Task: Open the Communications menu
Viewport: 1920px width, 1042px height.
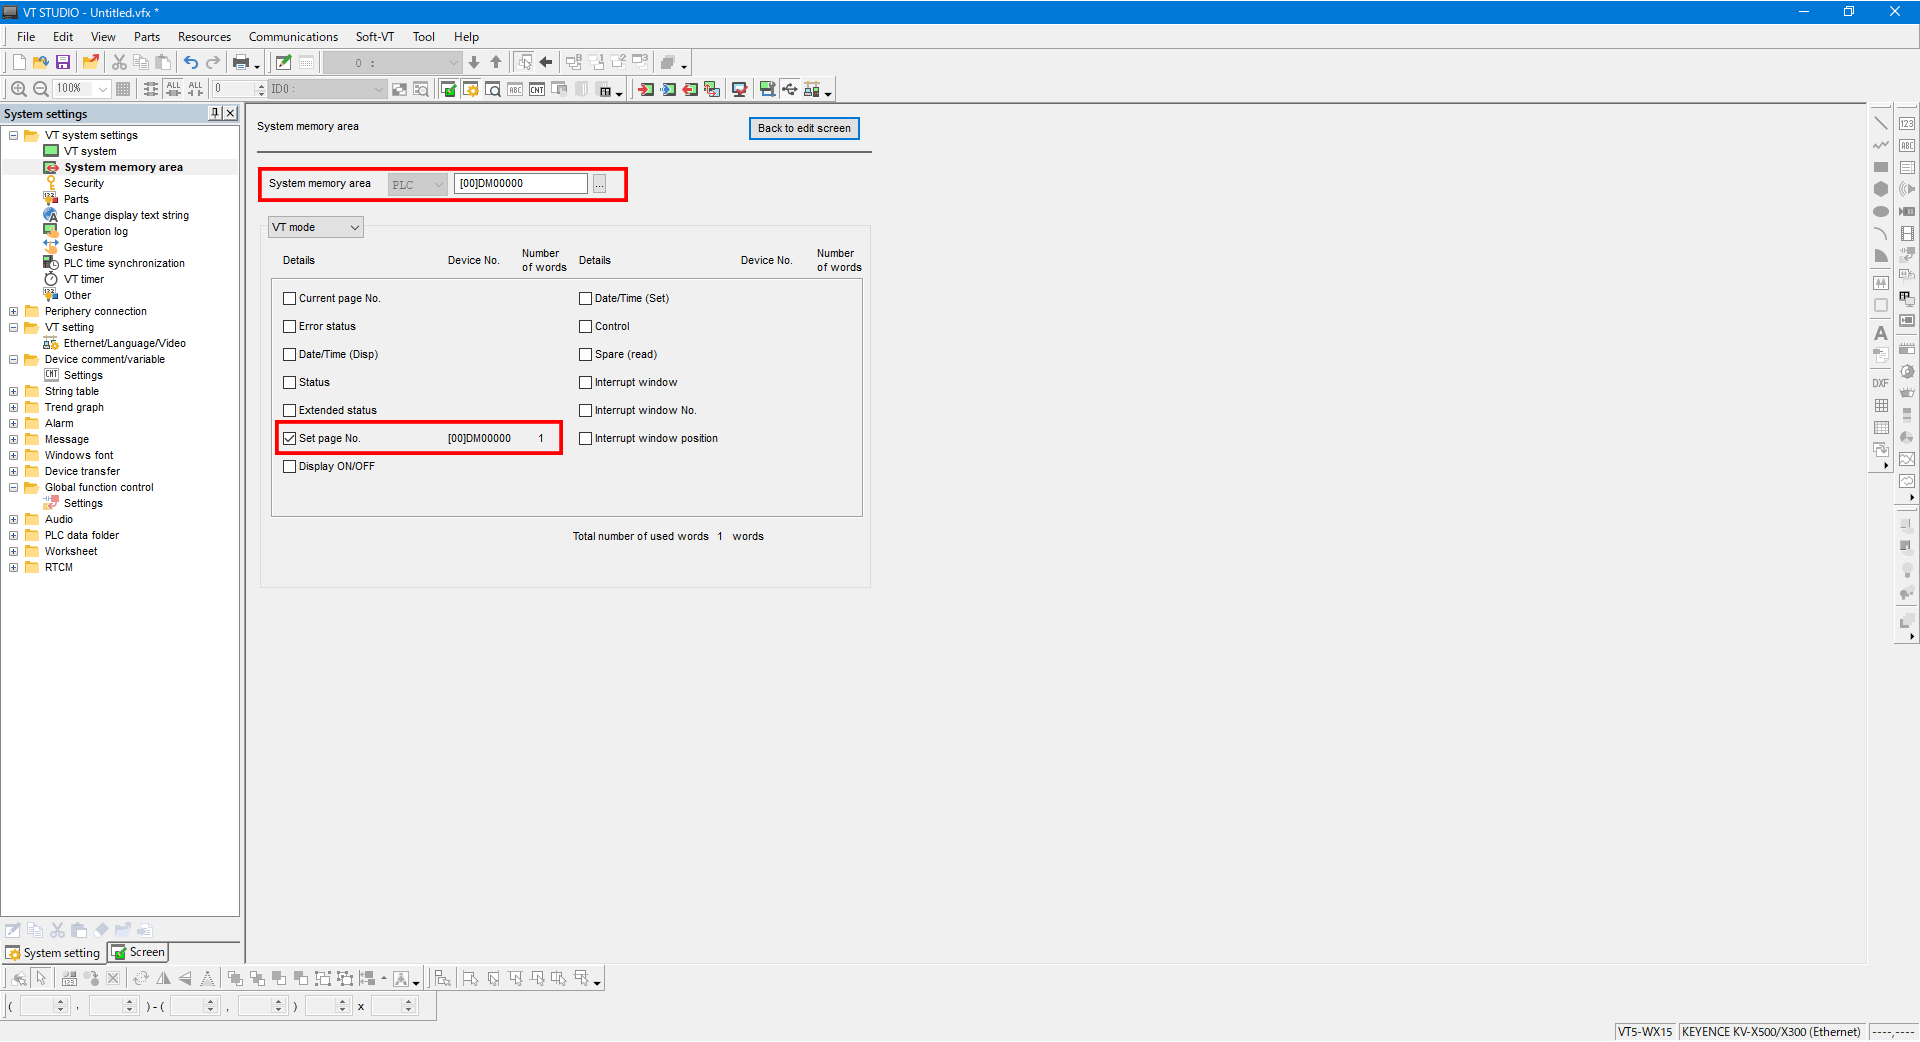Action: coord(293,37)
